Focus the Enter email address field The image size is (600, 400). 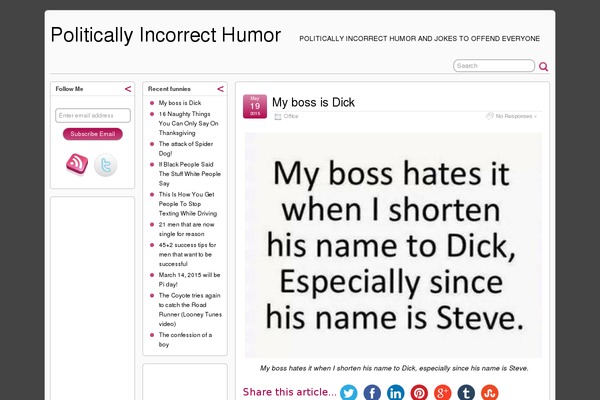coord(93,115)
